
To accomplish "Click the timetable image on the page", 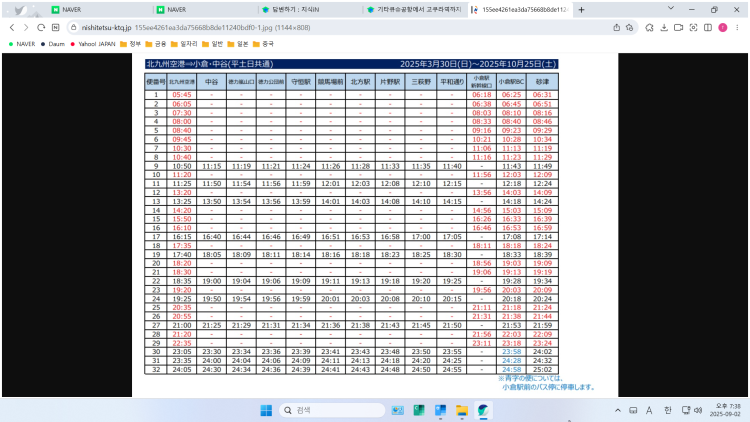I will [375, 225].
